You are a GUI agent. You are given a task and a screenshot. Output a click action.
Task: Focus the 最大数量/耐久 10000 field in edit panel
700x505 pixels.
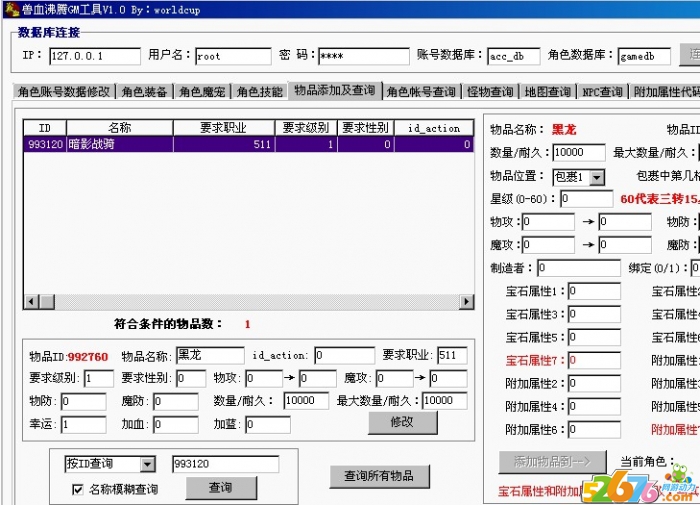tap(445, 401)
